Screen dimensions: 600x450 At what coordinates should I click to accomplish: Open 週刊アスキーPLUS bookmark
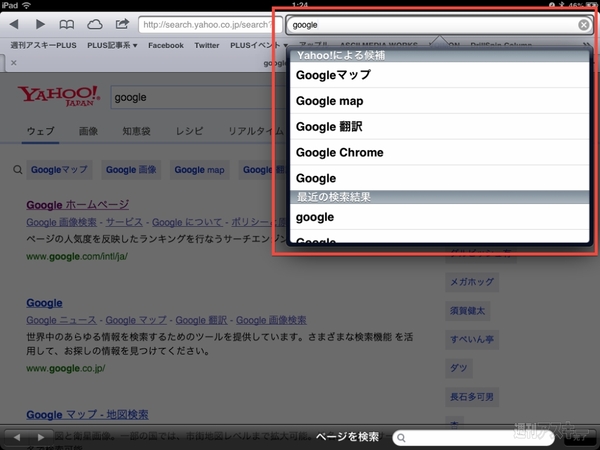point(43,45)
